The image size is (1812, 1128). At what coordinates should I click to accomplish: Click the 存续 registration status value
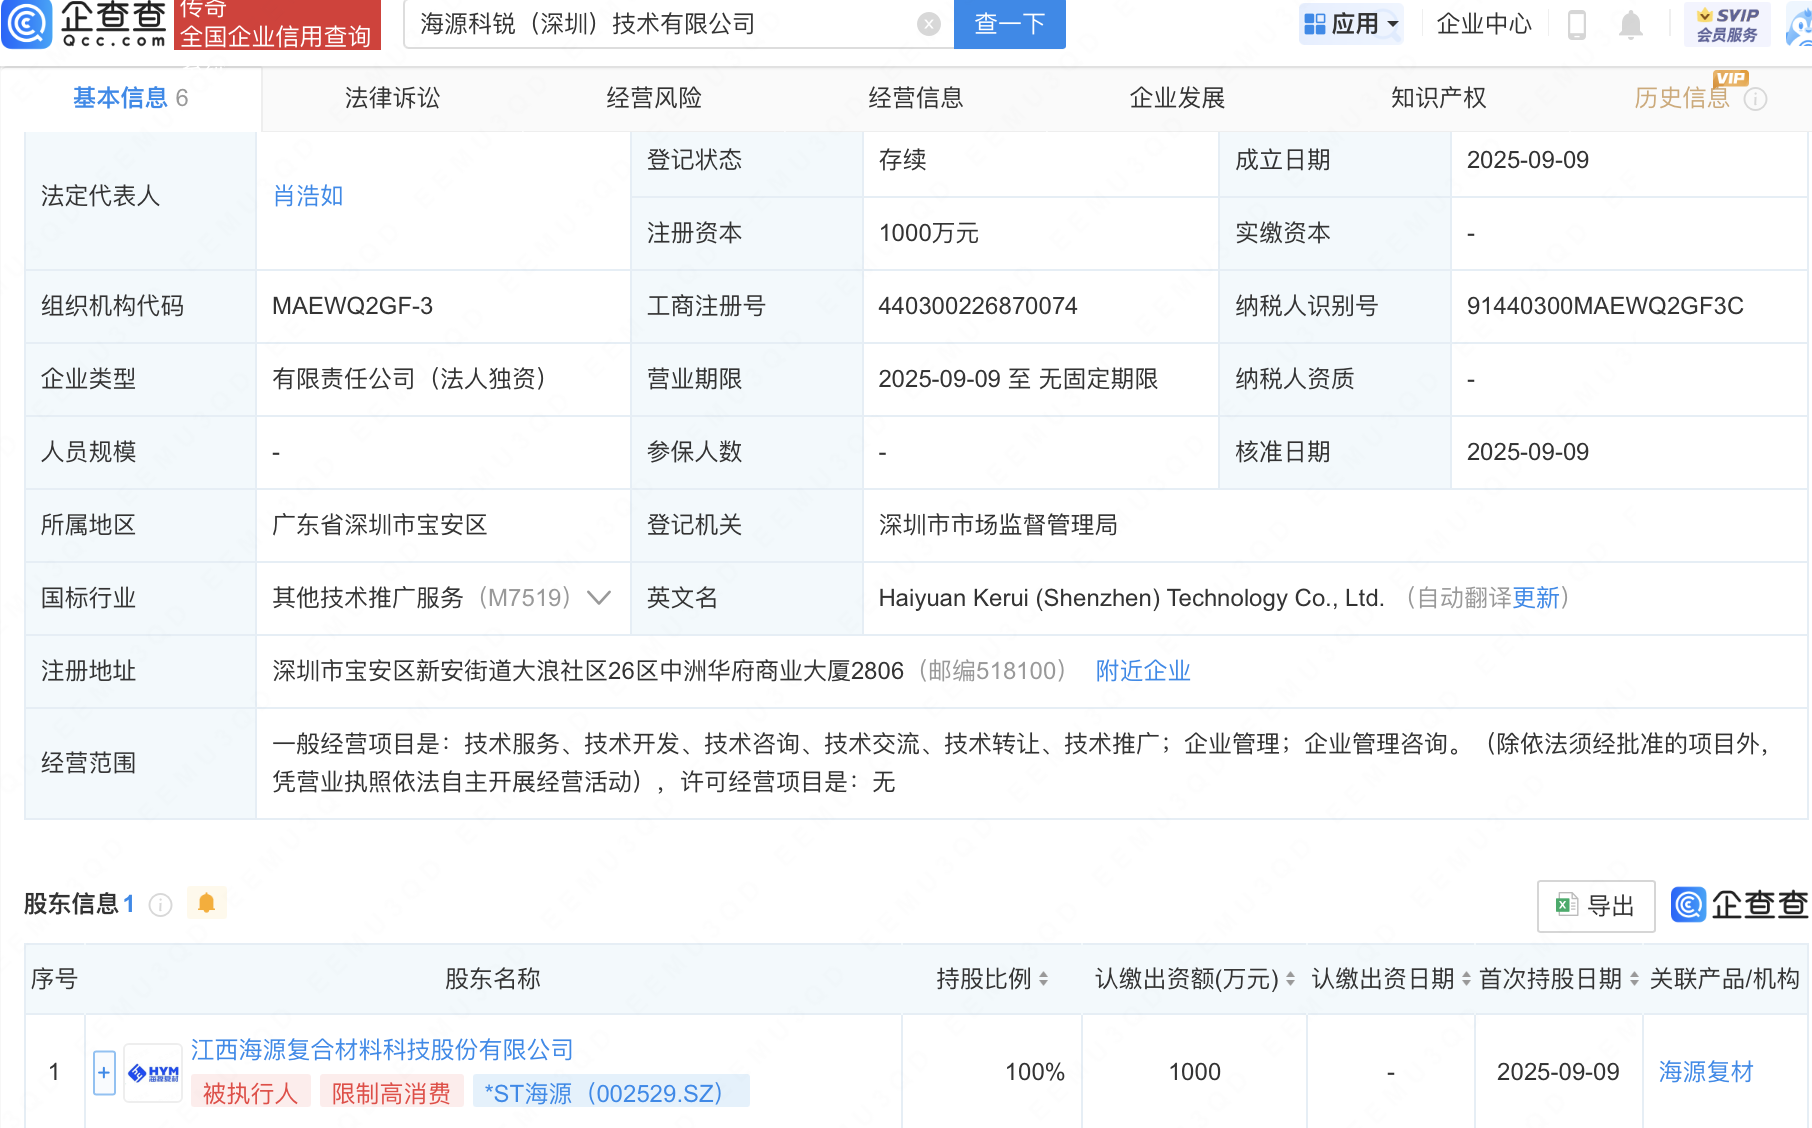(x=902, y=160)
